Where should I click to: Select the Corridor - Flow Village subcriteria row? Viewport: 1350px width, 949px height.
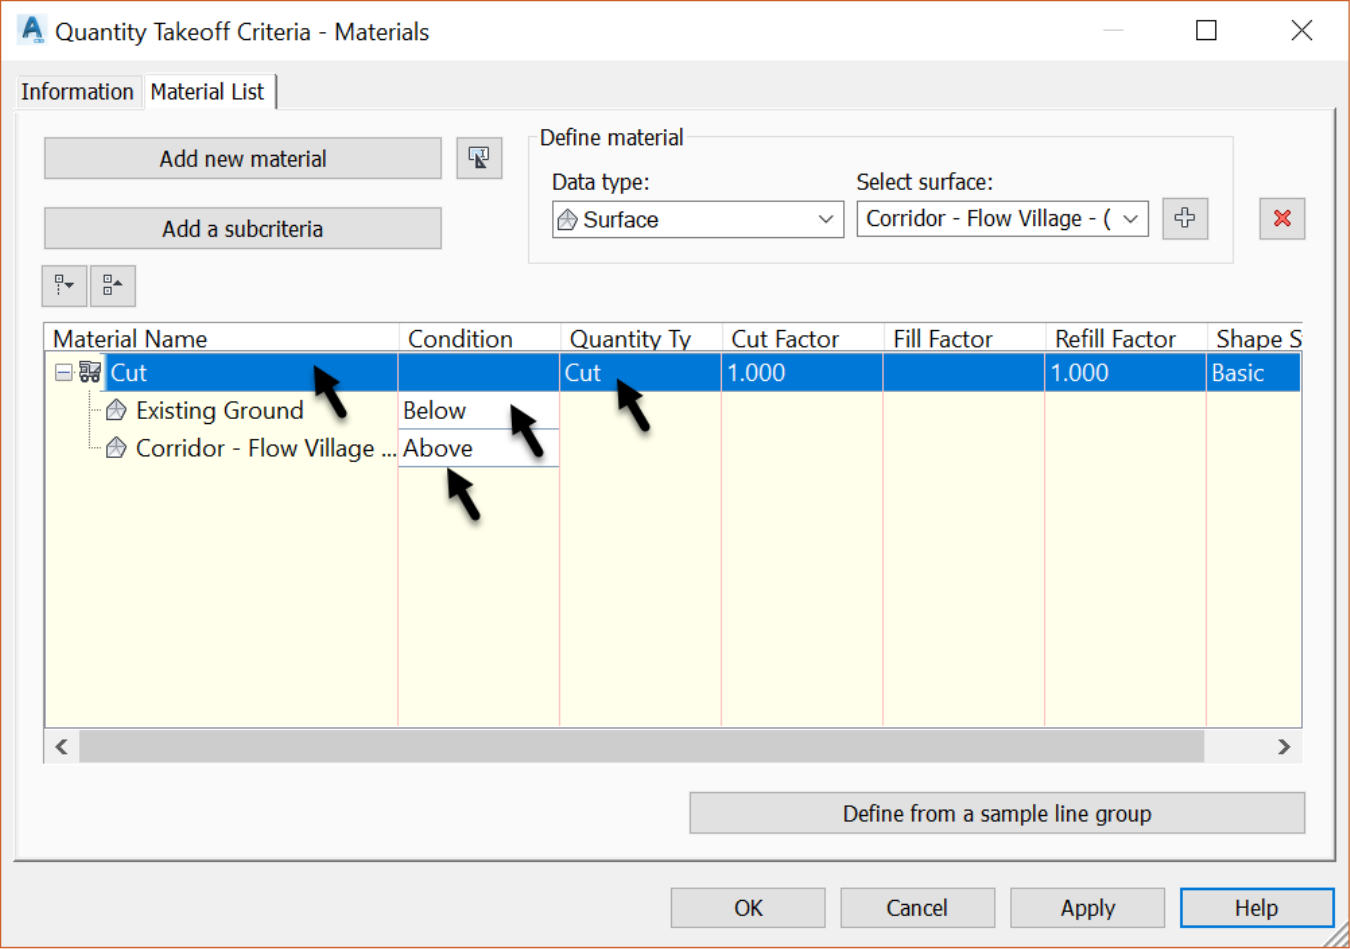[265, 448]
